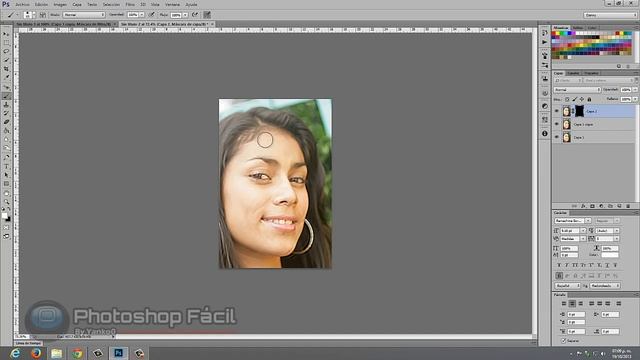Screen dimensions: 640x360
Task: Click a red swatch in the Muestras panel
Action: (x=555, y=33)
